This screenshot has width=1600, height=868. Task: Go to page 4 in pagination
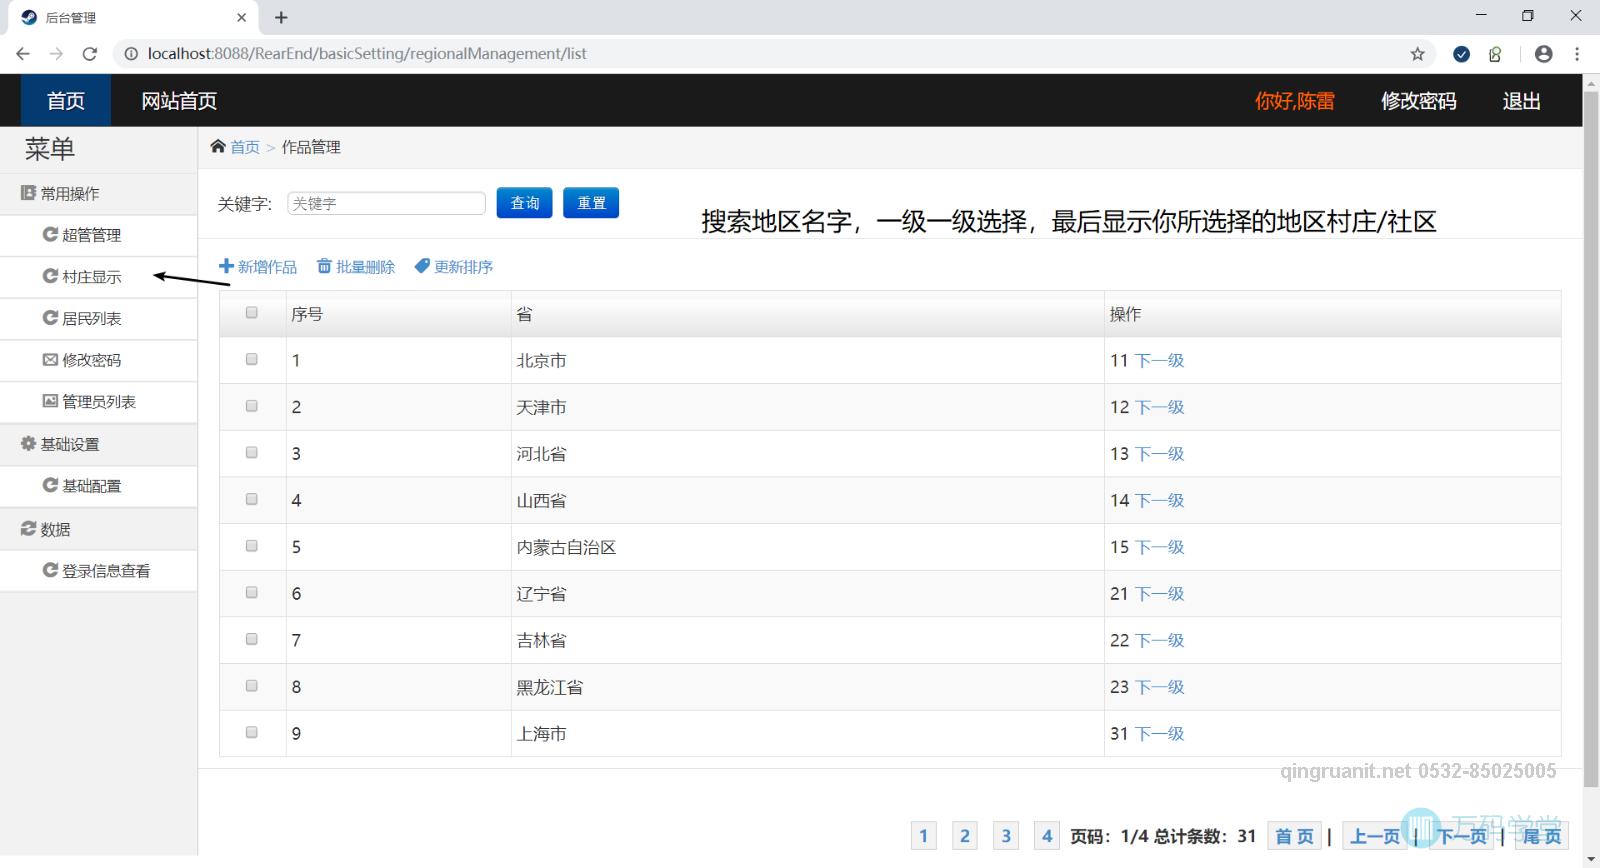pos(1047,836)
